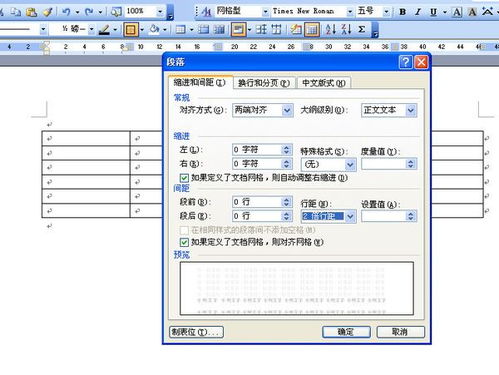The height and width of the screenshot is (375, 499).
Task: Toggle Bold formatting
Action: point(402,12)
